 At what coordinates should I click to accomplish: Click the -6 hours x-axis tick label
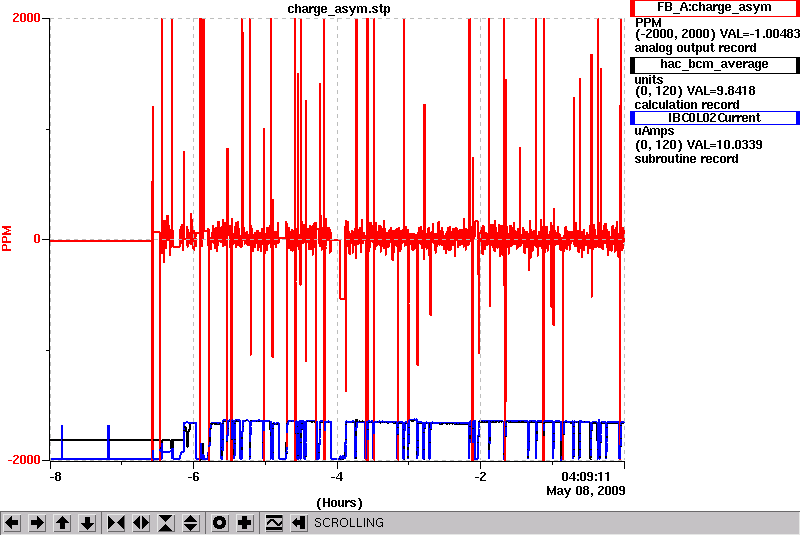pyautogui.click(x=193, y=477)
